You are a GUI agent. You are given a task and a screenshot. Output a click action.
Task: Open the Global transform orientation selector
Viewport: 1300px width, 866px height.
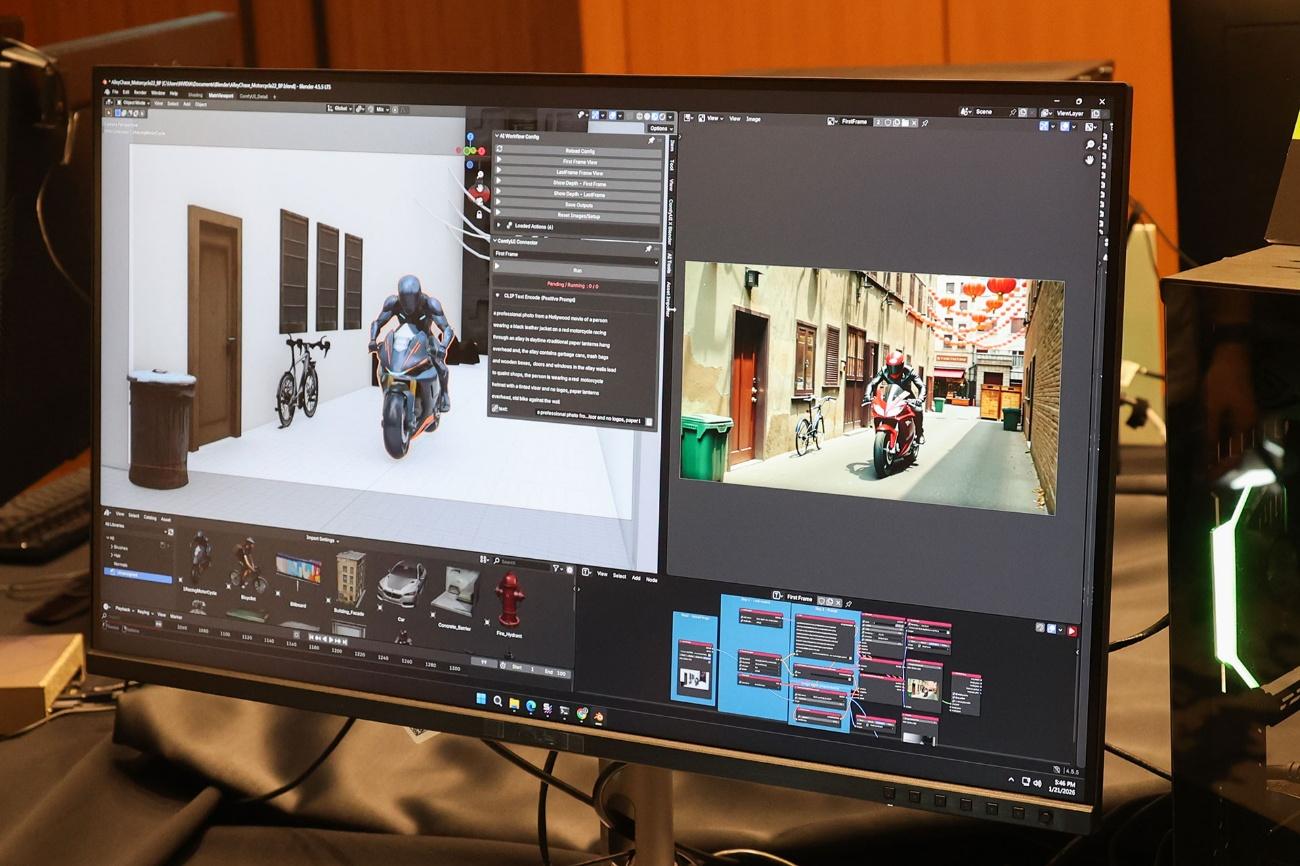[x=339, y=109]
